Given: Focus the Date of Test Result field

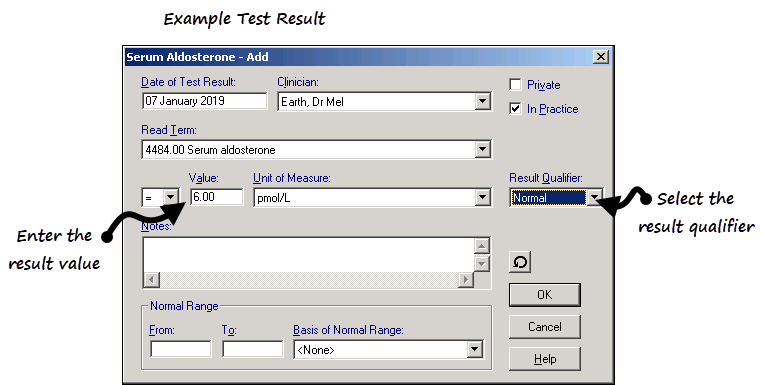Looking at the screenshot, I should [x=204, y=101].
